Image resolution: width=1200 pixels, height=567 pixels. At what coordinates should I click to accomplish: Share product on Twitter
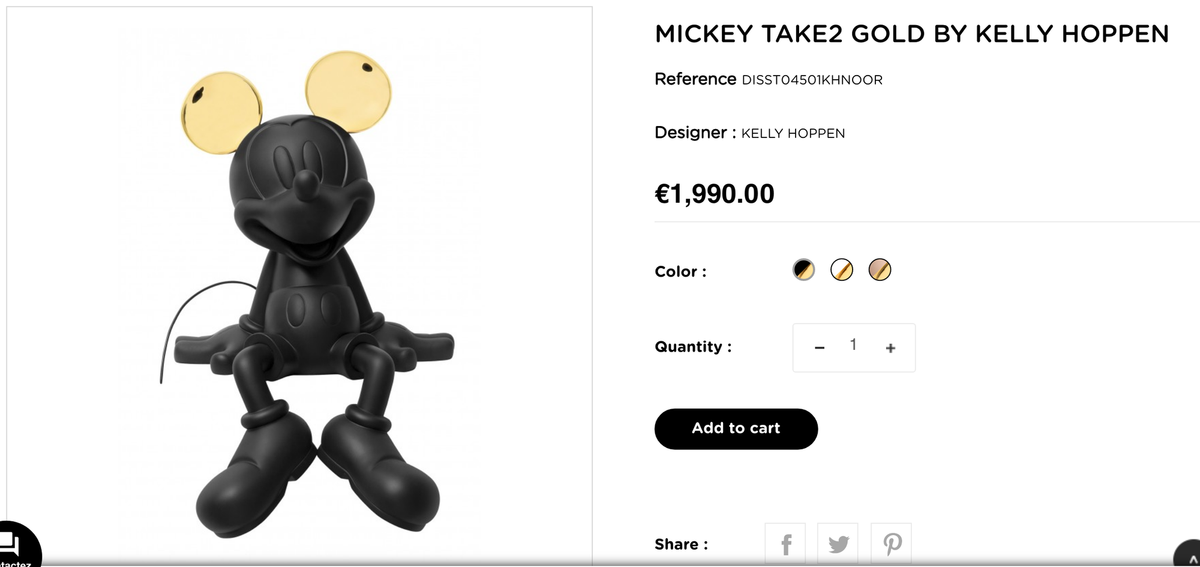[x=838, y=544]
